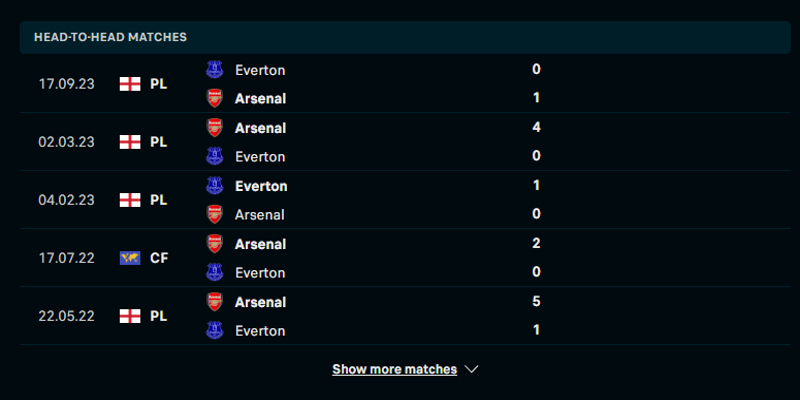Select Head-to-Head Matches header
The height and width of the screenshot is (400, 800).
[x=111, y=37]
